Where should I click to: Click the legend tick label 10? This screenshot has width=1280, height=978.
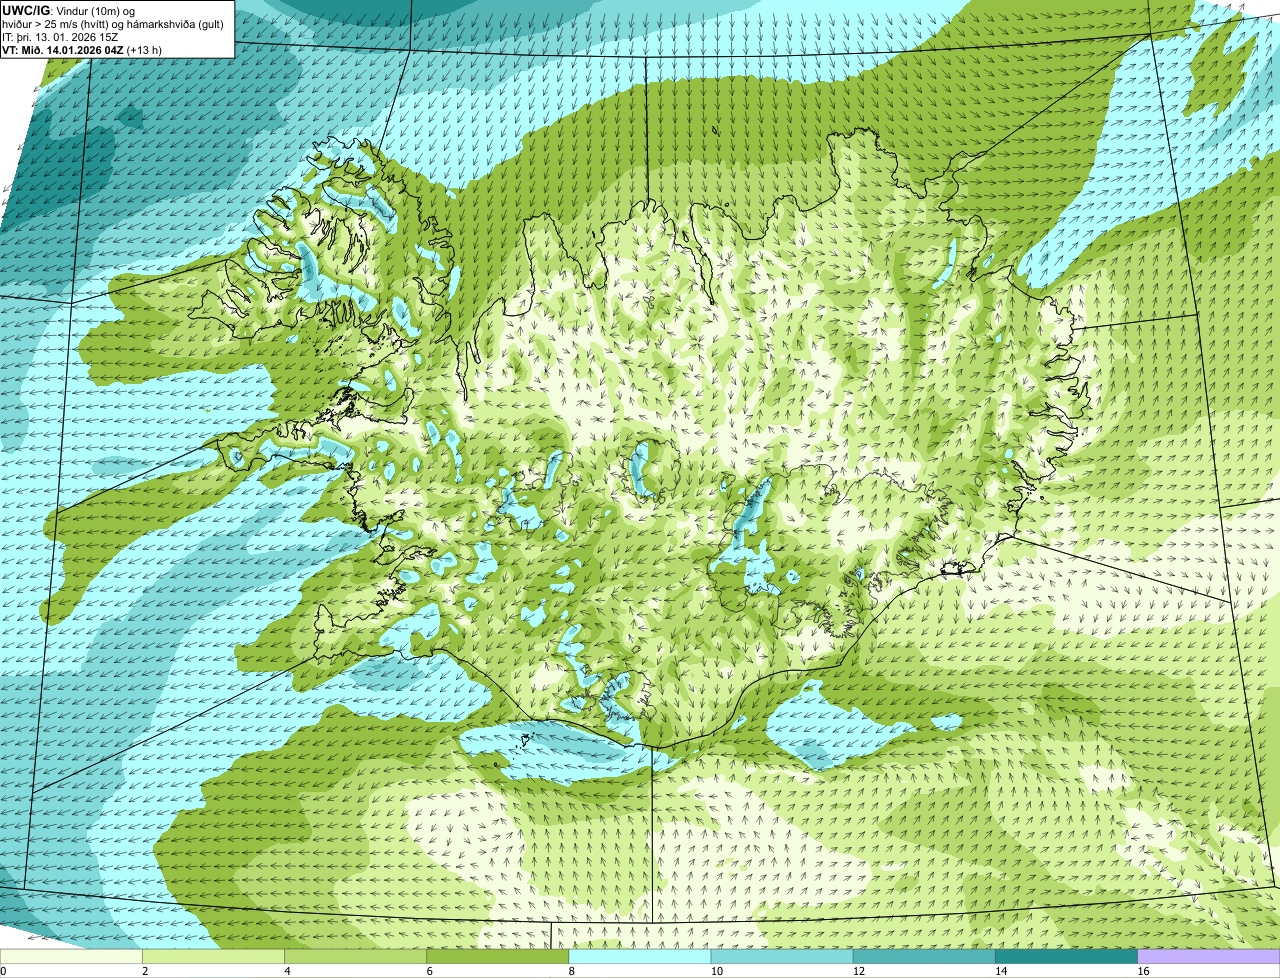[x=716, y=972]
